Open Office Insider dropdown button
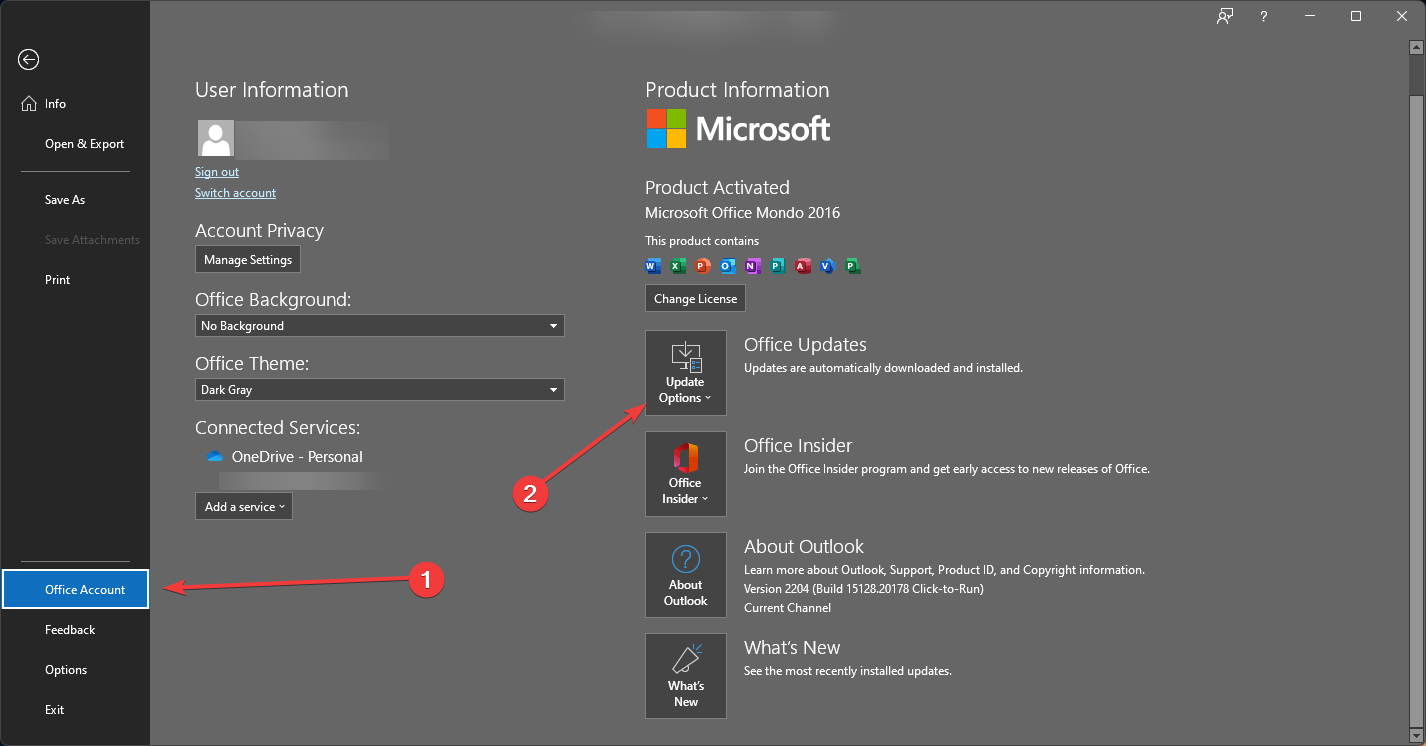 [x=686, y=474]
